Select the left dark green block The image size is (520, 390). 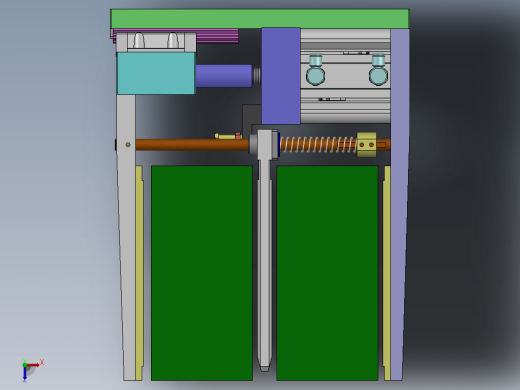tap(202, 273)
